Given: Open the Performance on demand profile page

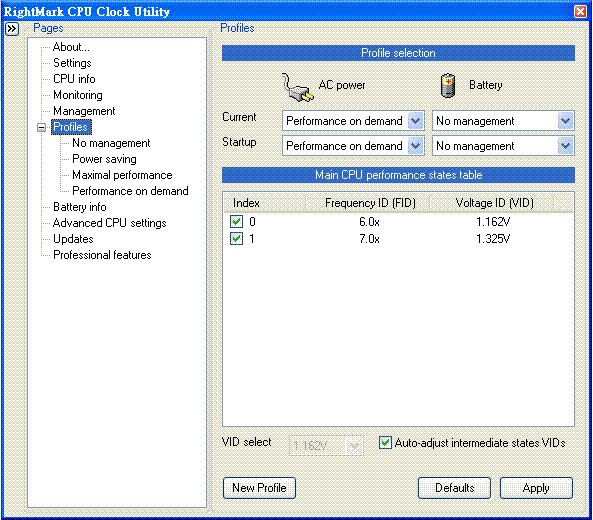Looking at the screenshot, I should [x=130, y=191].
